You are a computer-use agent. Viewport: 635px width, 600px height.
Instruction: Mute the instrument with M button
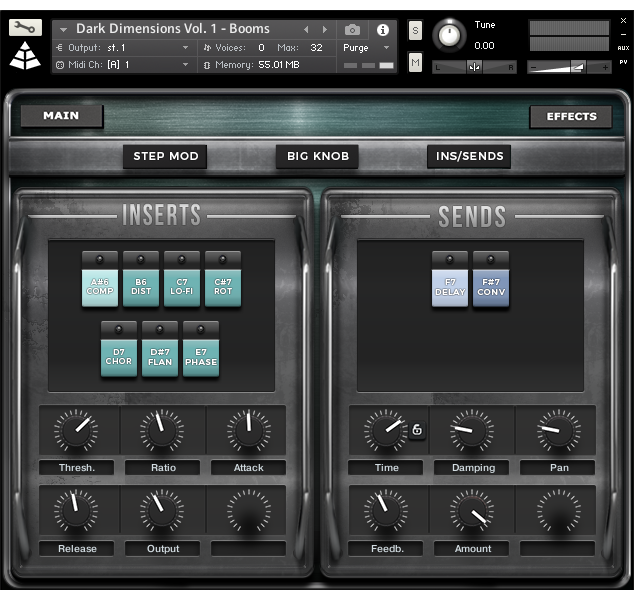(415, 63)
